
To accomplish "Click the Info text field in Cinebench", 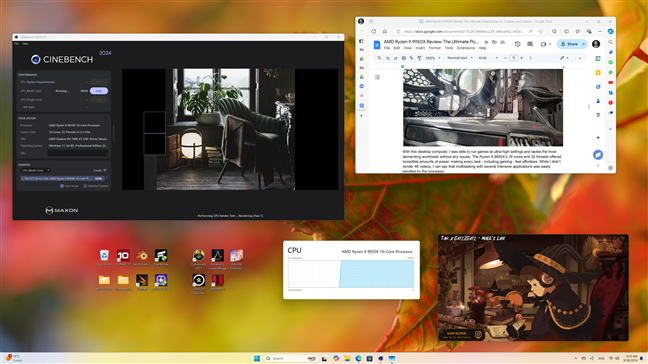I will click(78, 153).
